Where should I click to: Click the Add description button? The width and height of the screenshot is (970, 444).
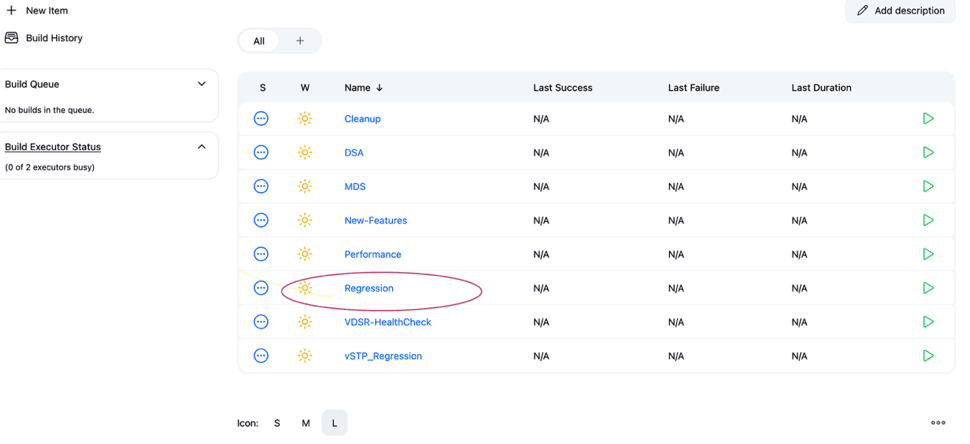pos(900,11)
